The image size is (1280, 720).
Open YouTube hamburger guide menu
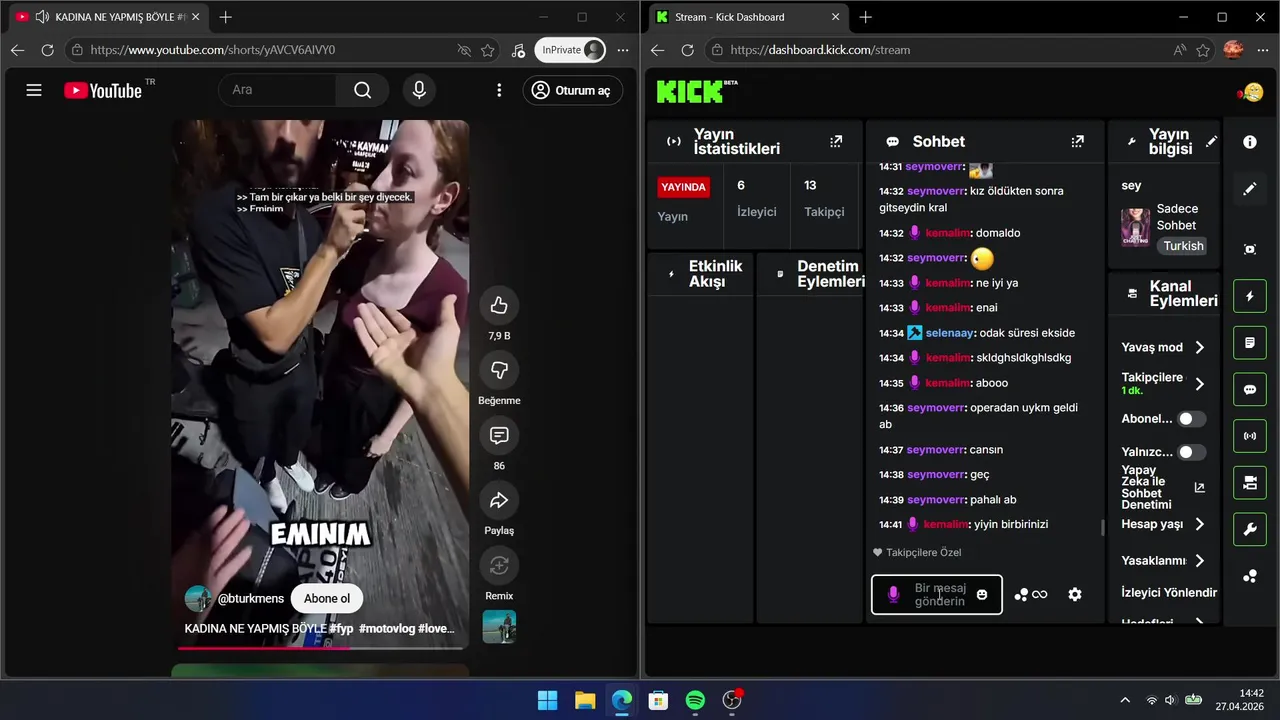coord(34,90)
